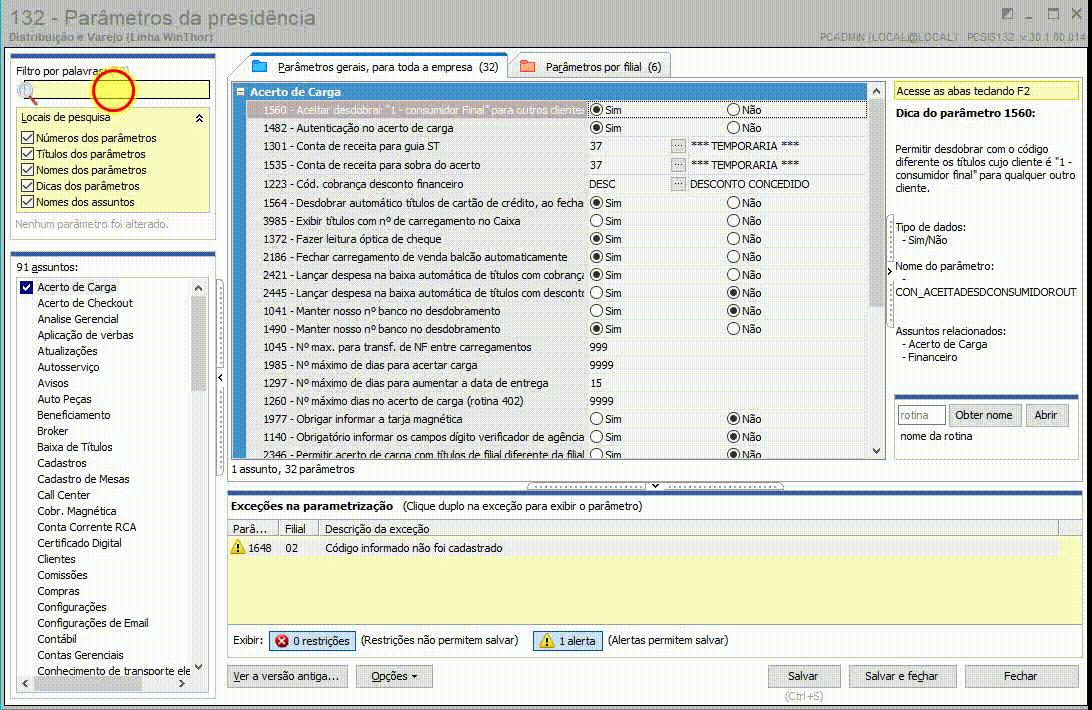Image resolution: width=1092 pixels, height=710 pixels.
Task: Switch to Parâmetros por filial tab
Action: pos(591,67)
